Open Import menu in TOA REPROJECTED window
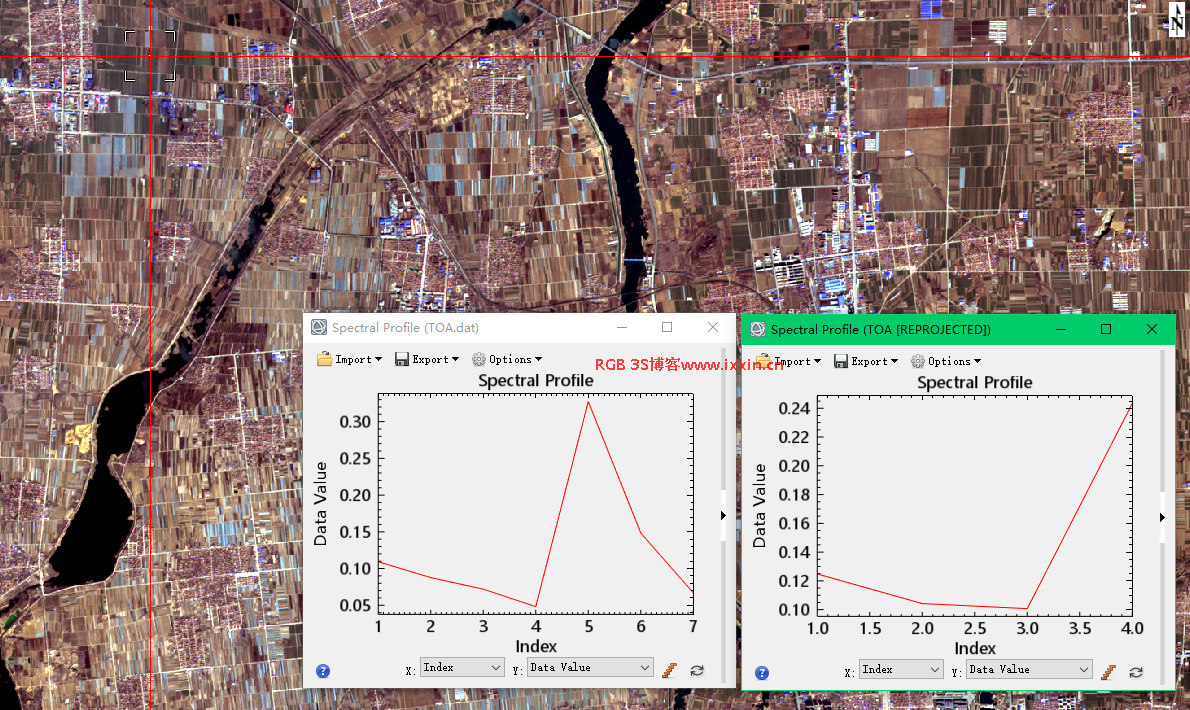 click(789, 362)
